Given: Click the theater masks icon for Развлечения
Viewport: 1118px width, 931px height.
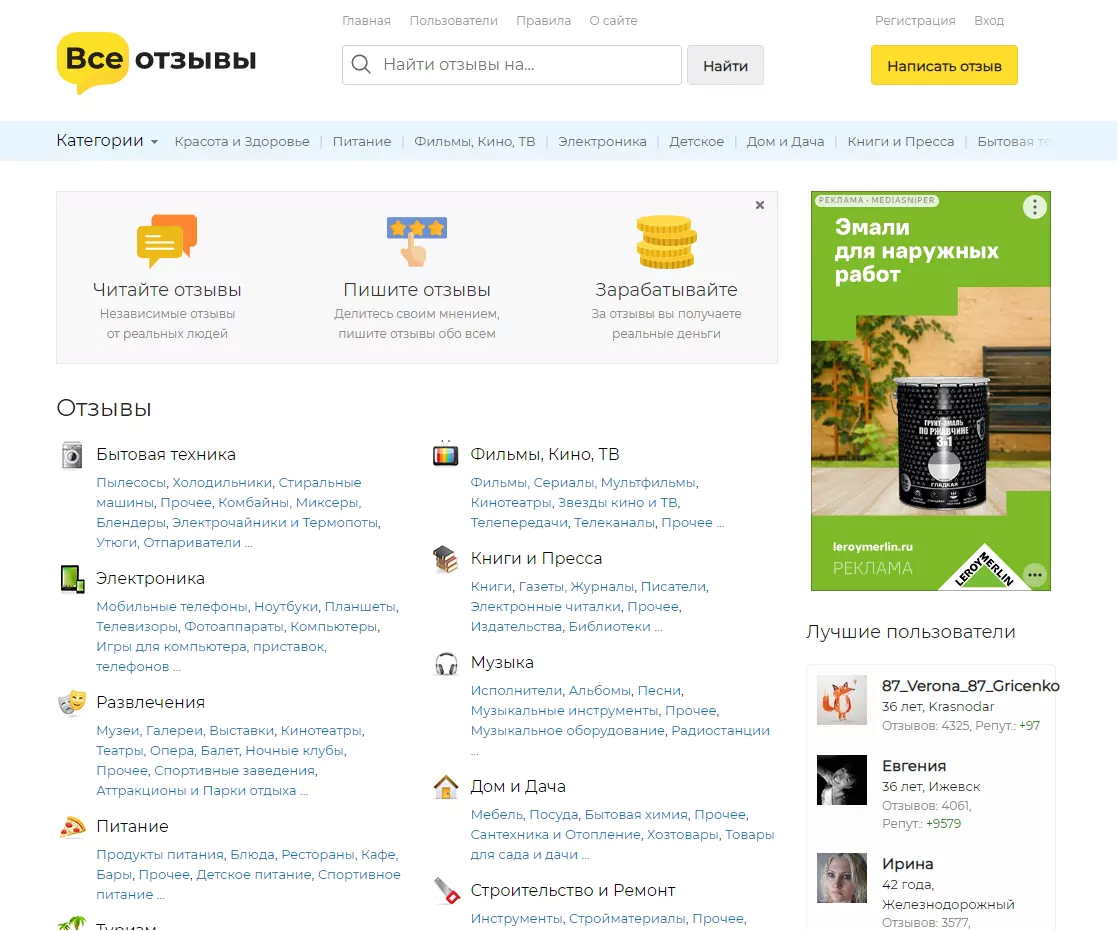Looking at the screenshot, I should point(72,703).
